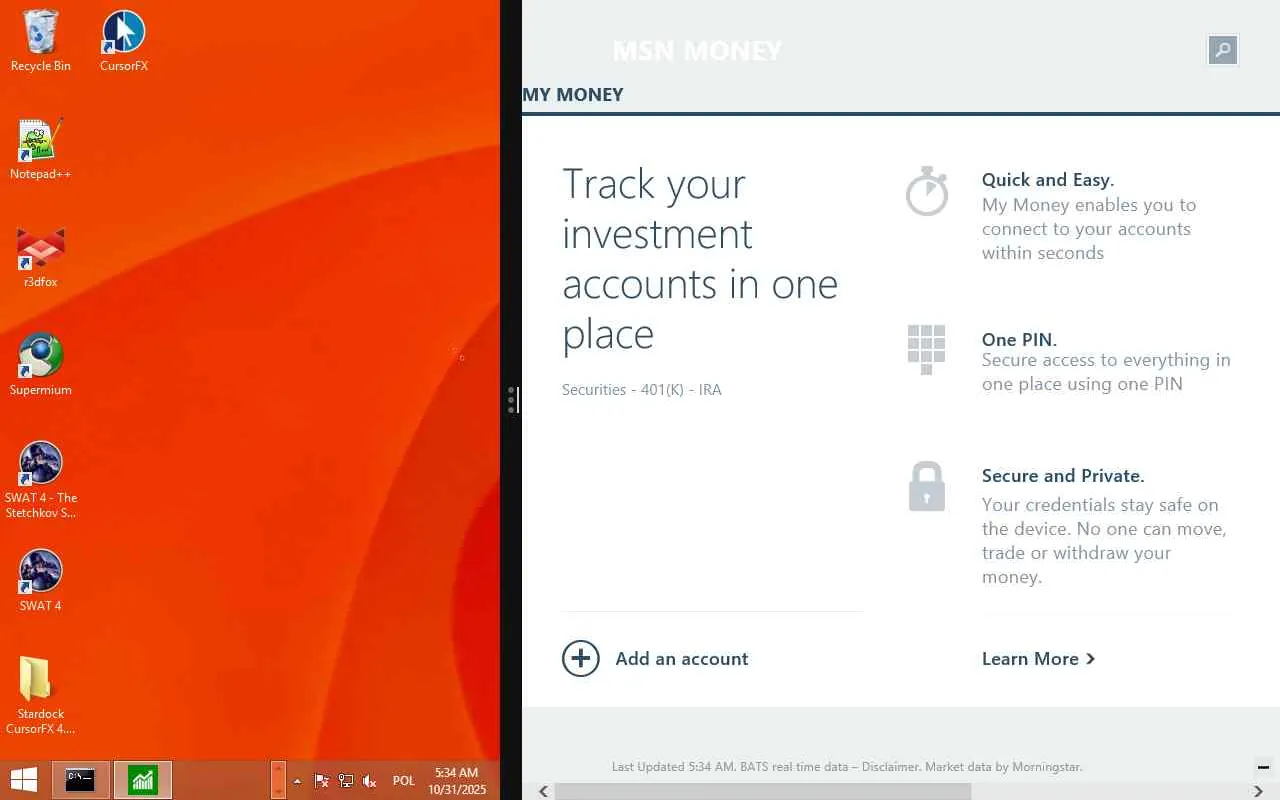Click the Add an account link

click(682, 659)
